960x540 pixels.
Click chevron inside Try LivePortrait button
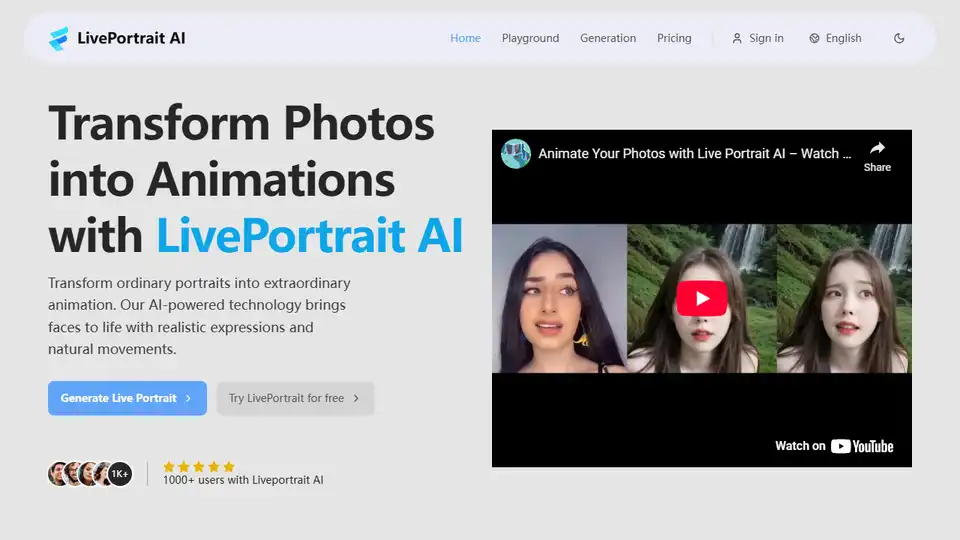click(356, 398)
